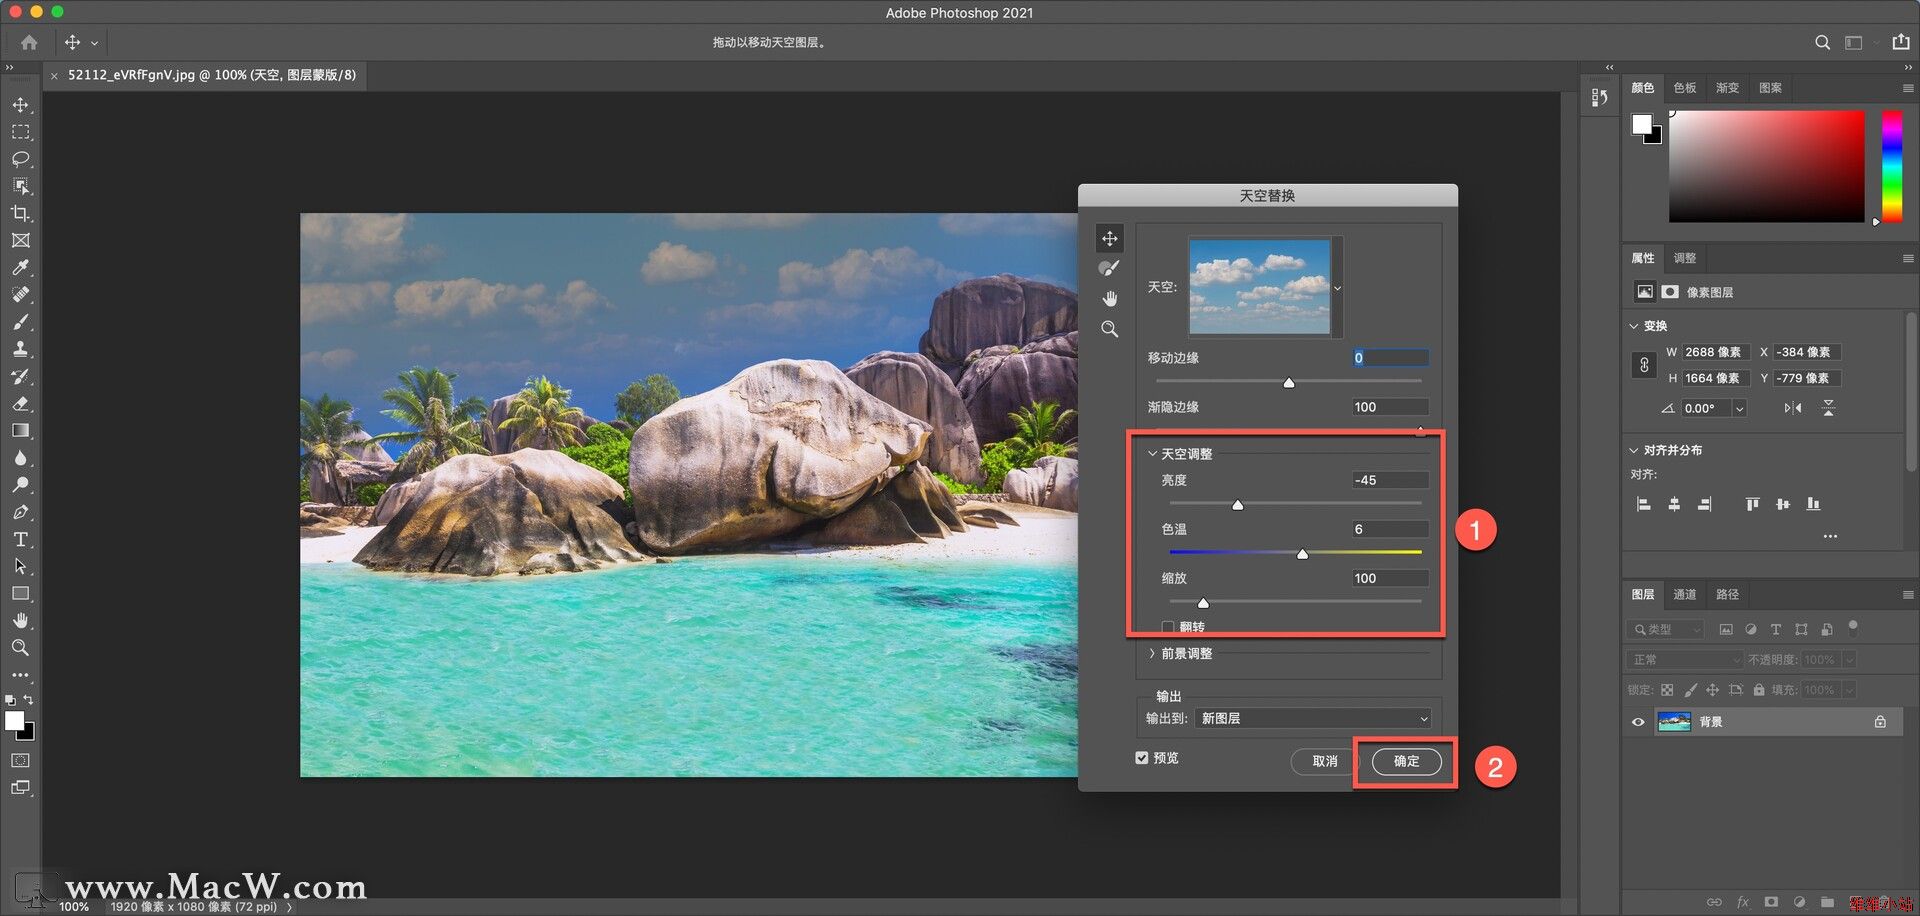Select the Eraser tool
The width and height of the screenshot is (1920, 916).
coord(20,403)
